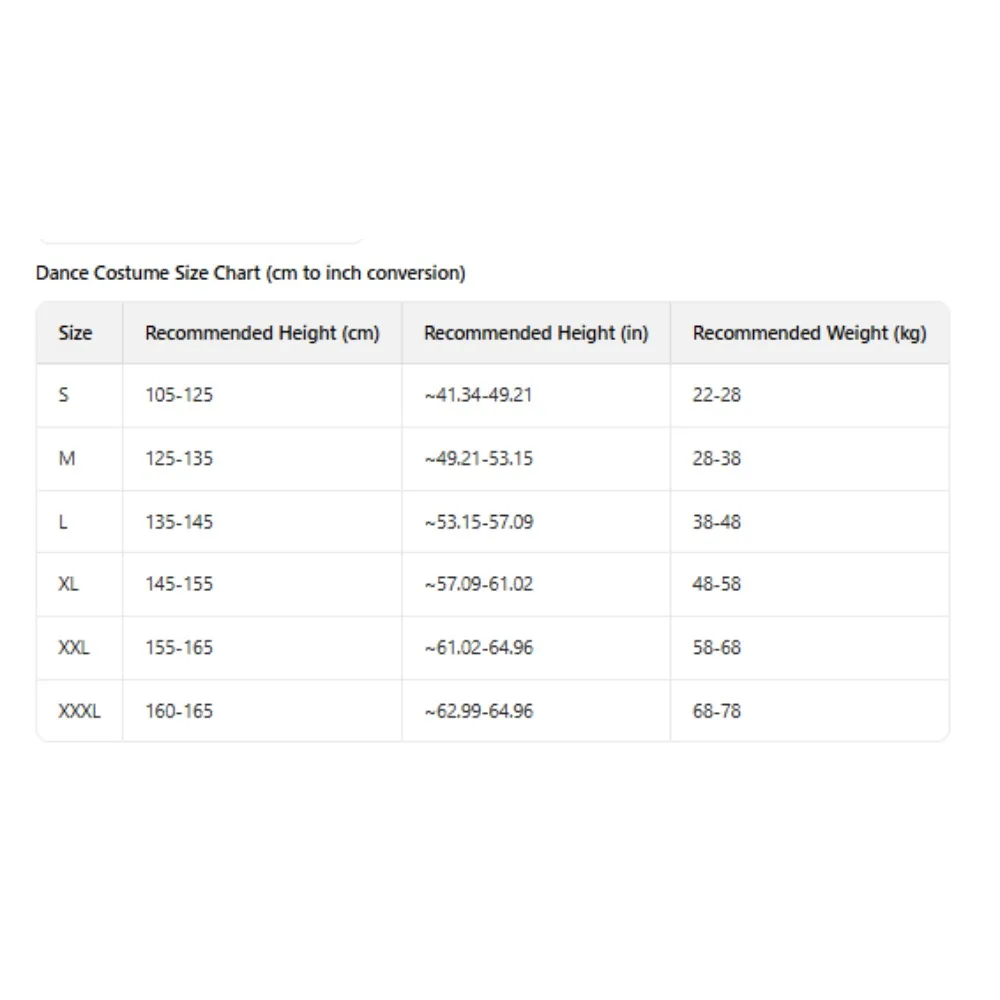Click the 38-48 weight cell
The image size is (1000, 1000).
tap(716, 522)
